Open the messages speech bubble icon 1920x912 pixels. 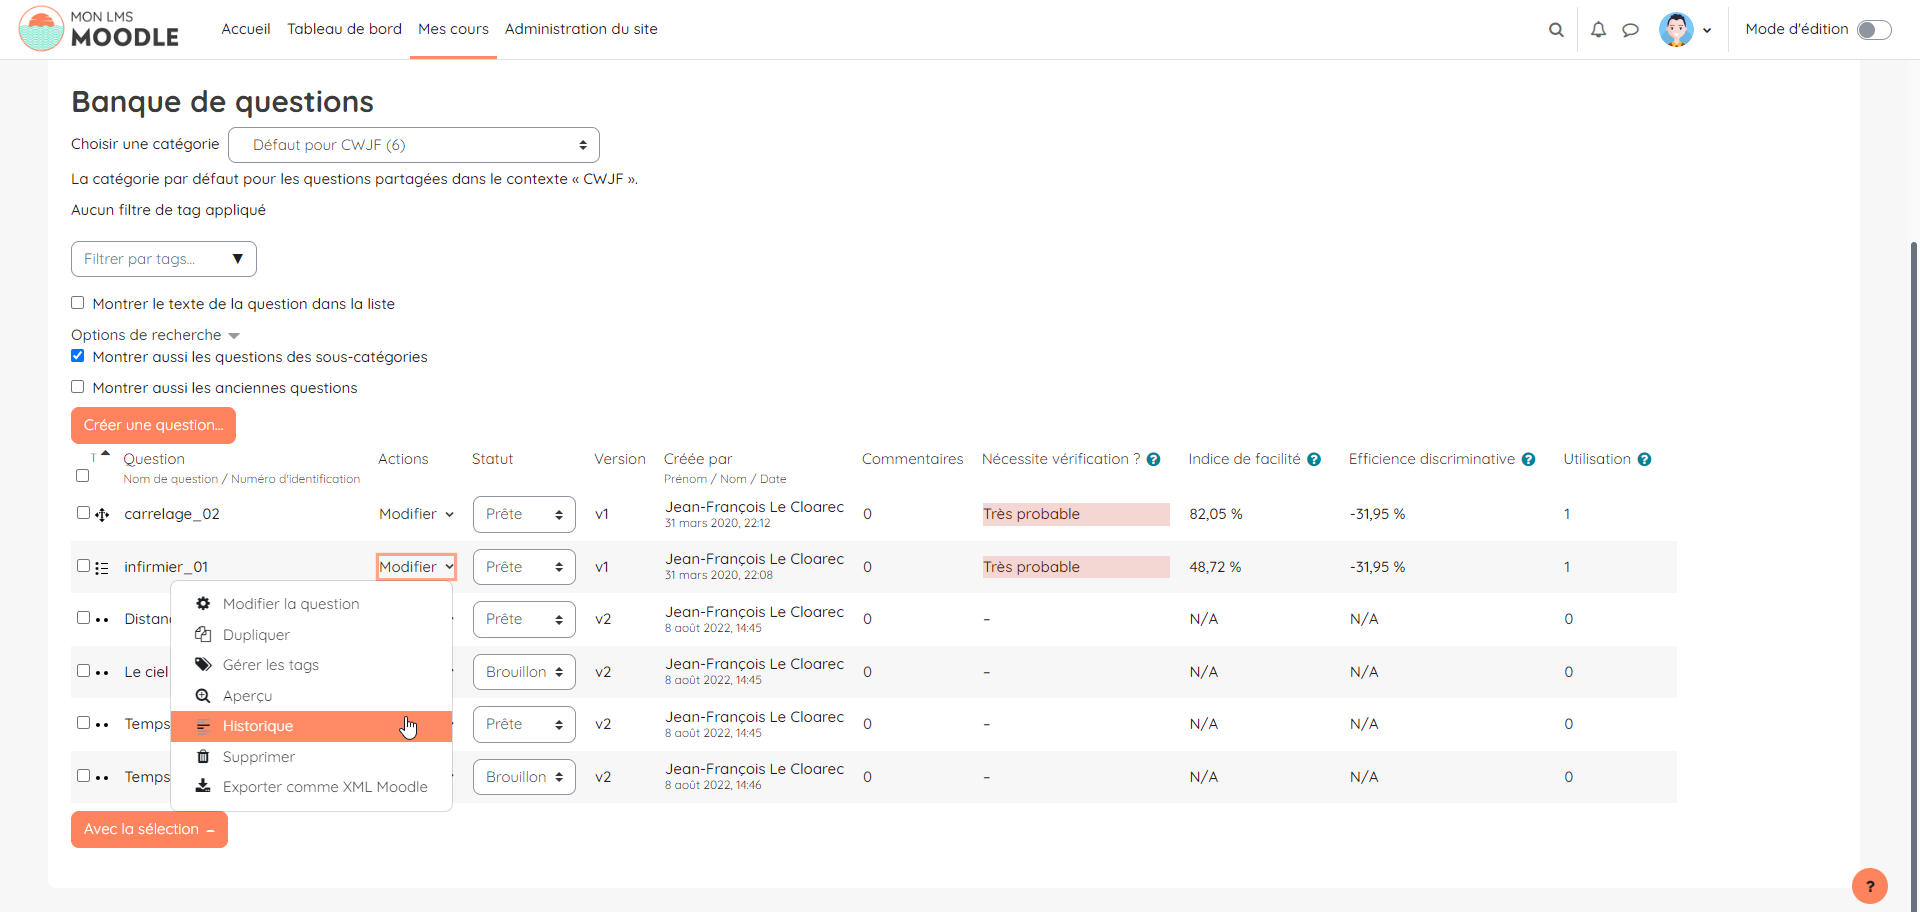coord(1630,30)
